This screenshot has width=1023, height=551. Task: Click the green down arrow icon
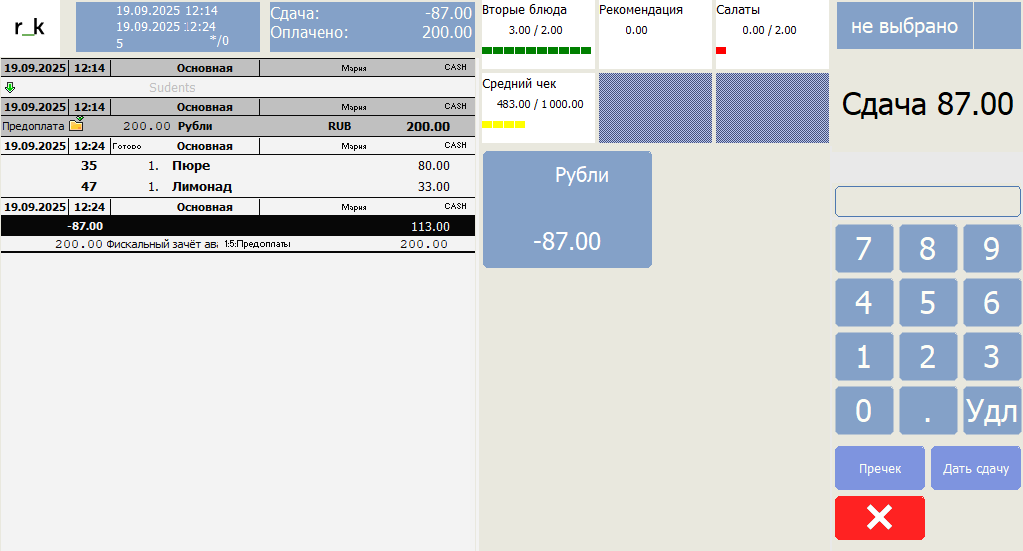coord(10,88)
